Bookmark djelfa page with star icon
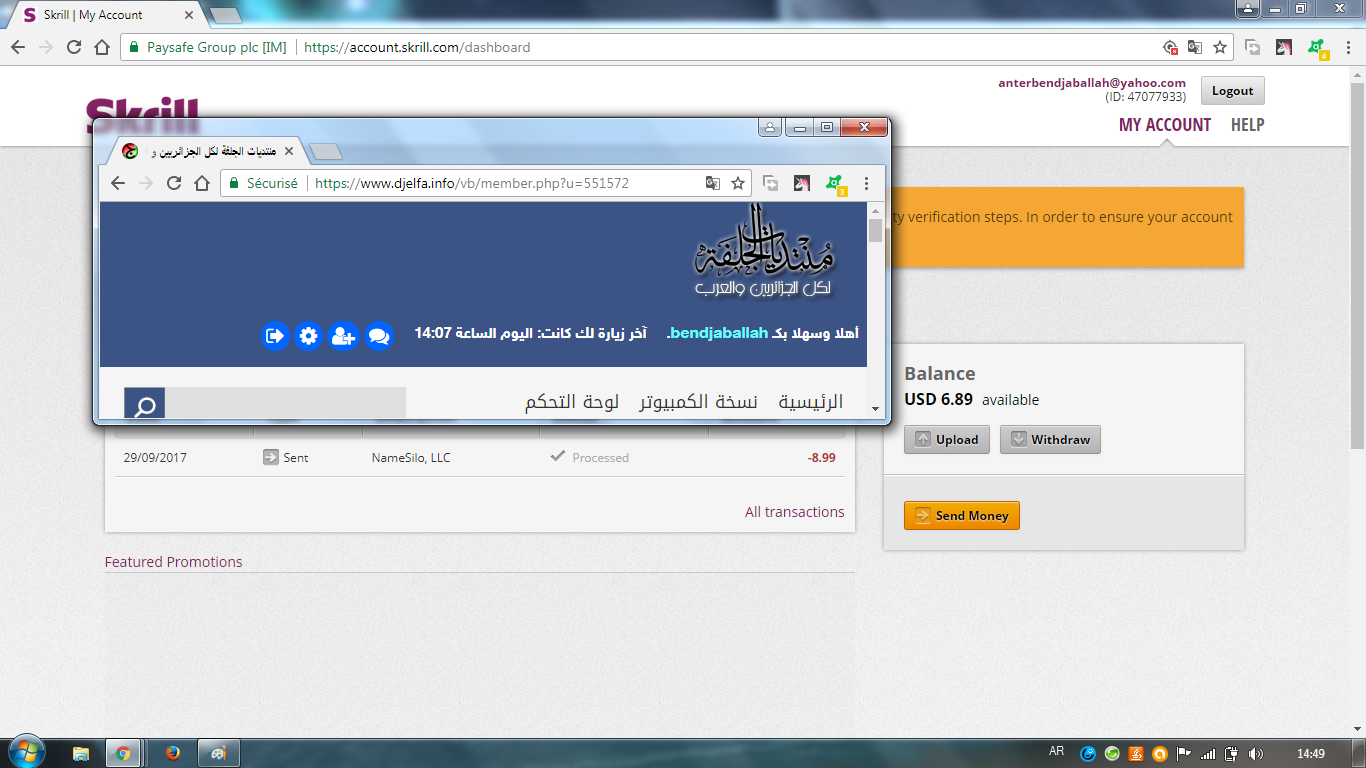The height and width of the screenshot is (768, 1366). 738,183
